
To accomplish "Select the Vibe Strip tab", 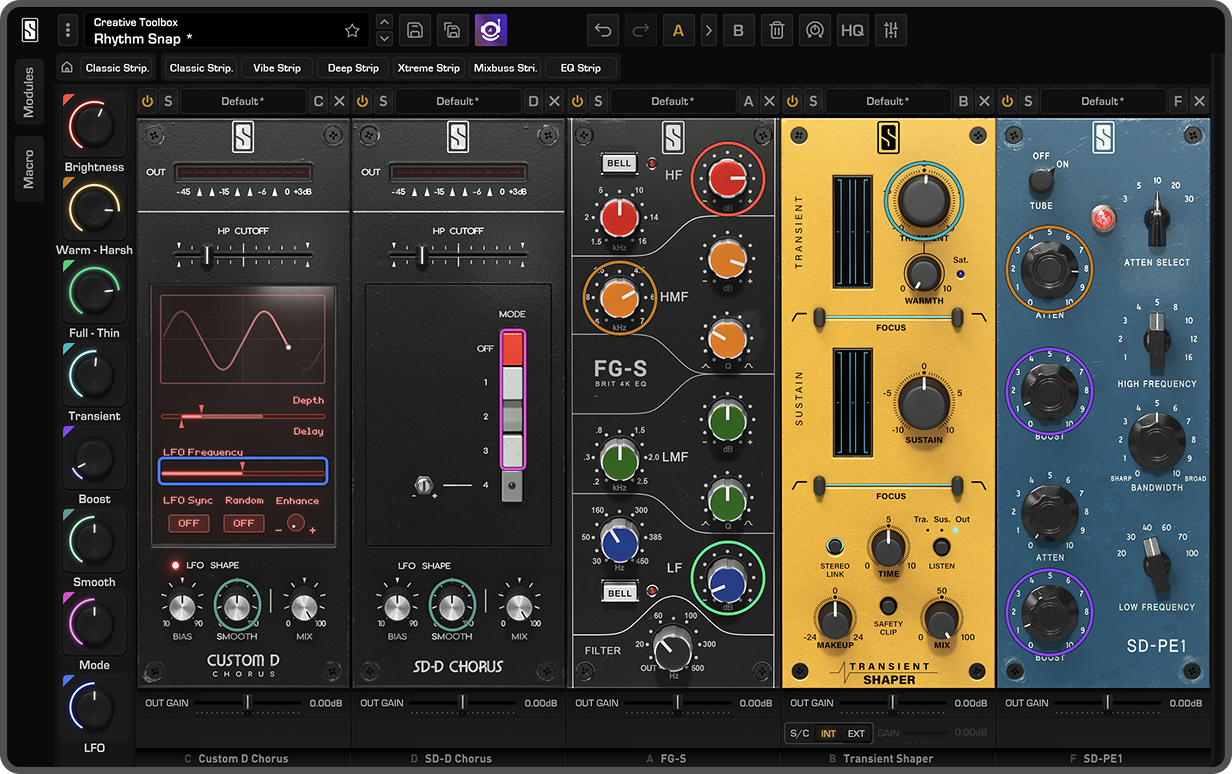I will (277, 68).
